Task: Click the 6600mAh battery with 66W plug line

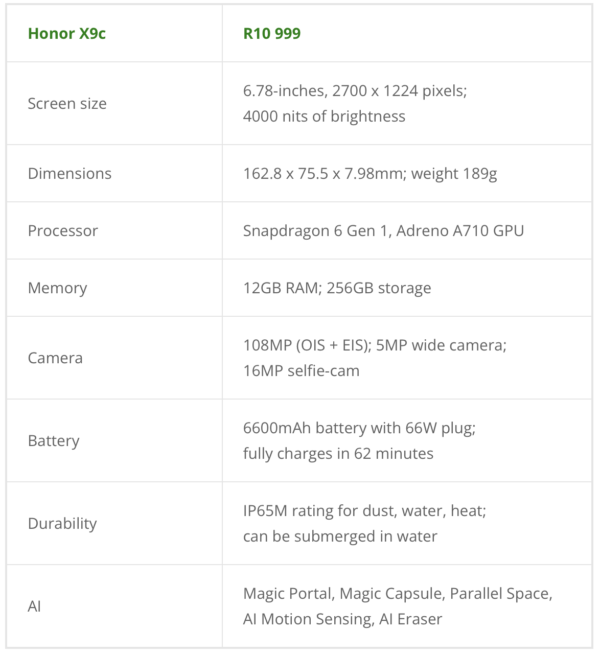Action: tap(359, 428)
